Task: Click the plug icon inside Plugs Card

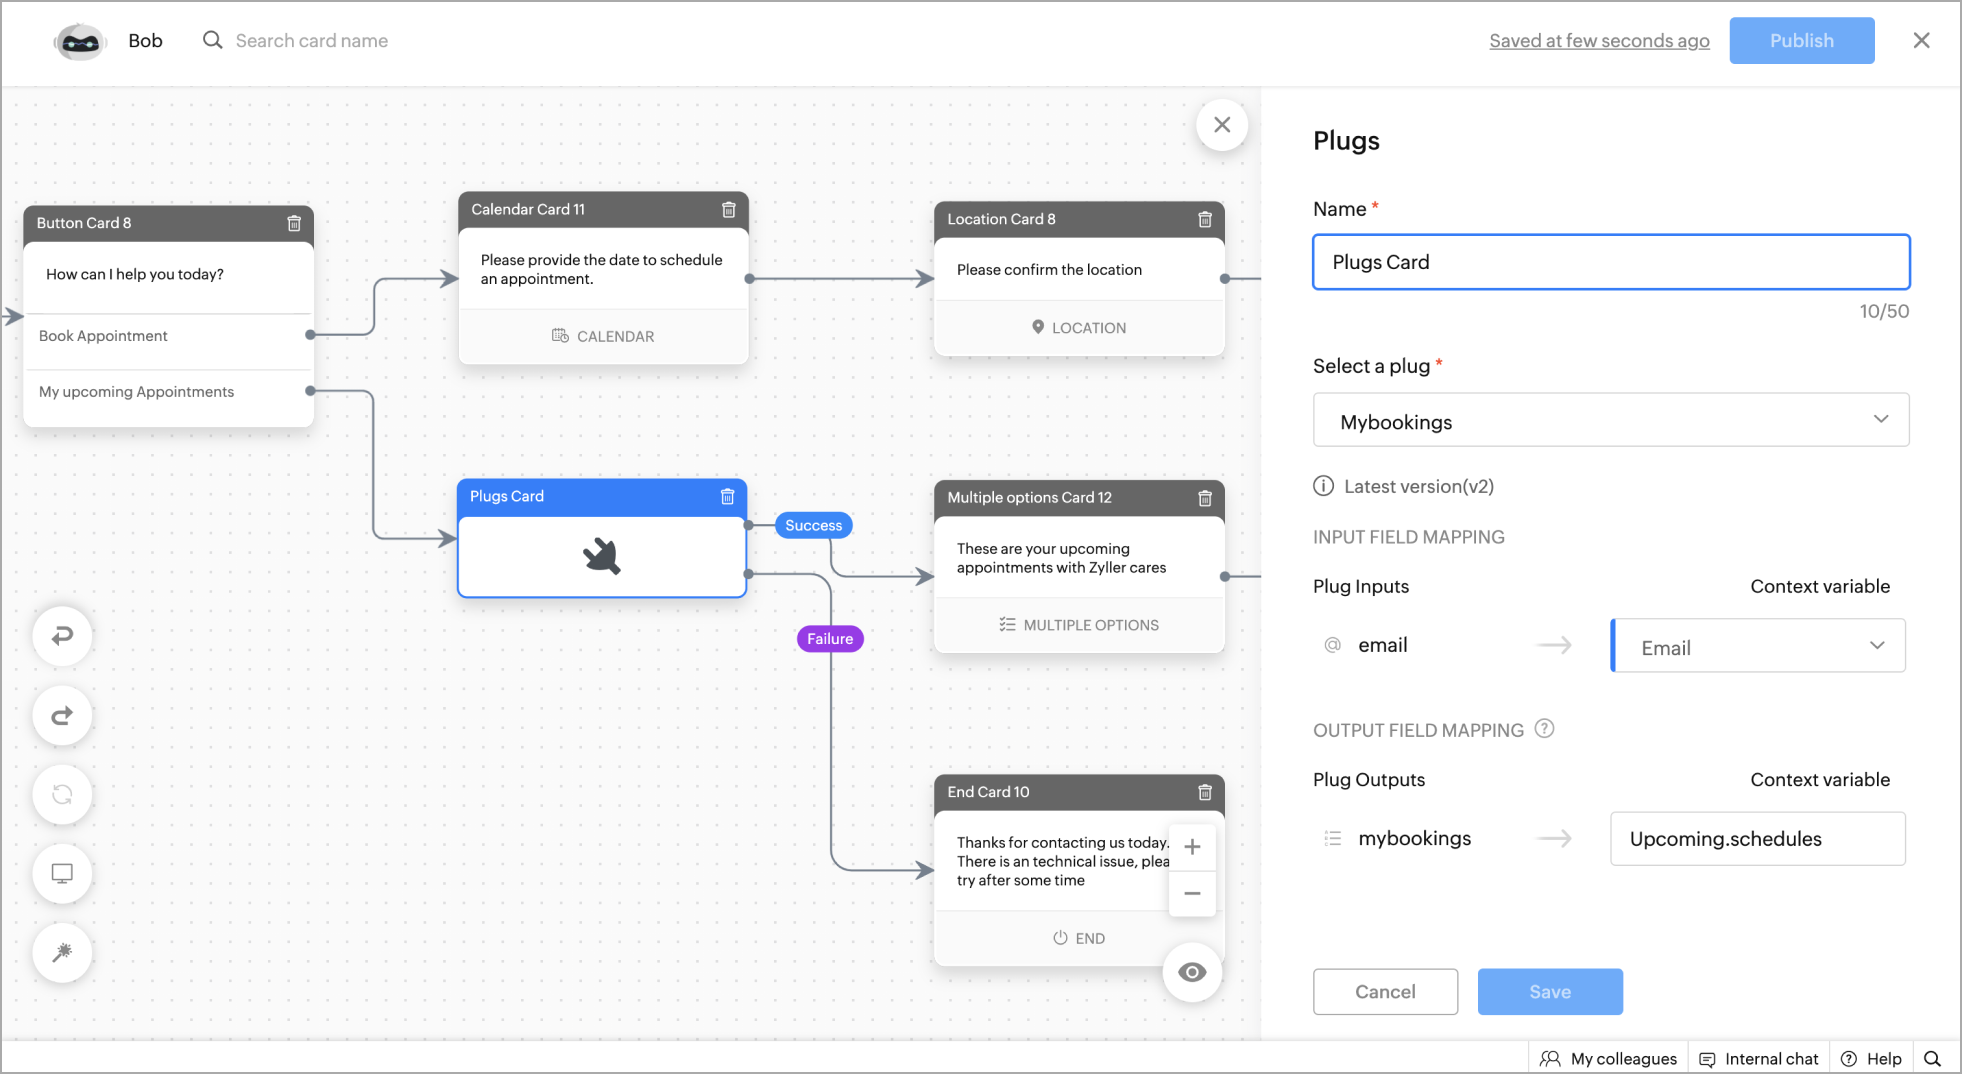Action: point(602,555)
